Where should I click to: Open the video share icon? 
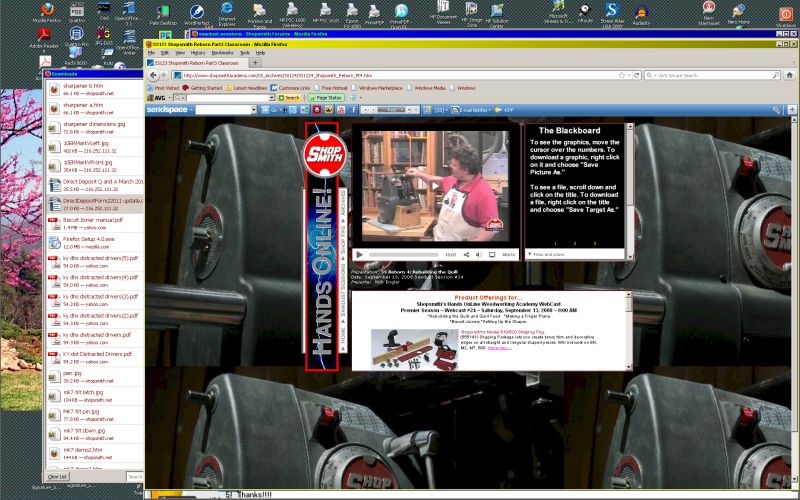click(x=466, y=254)
